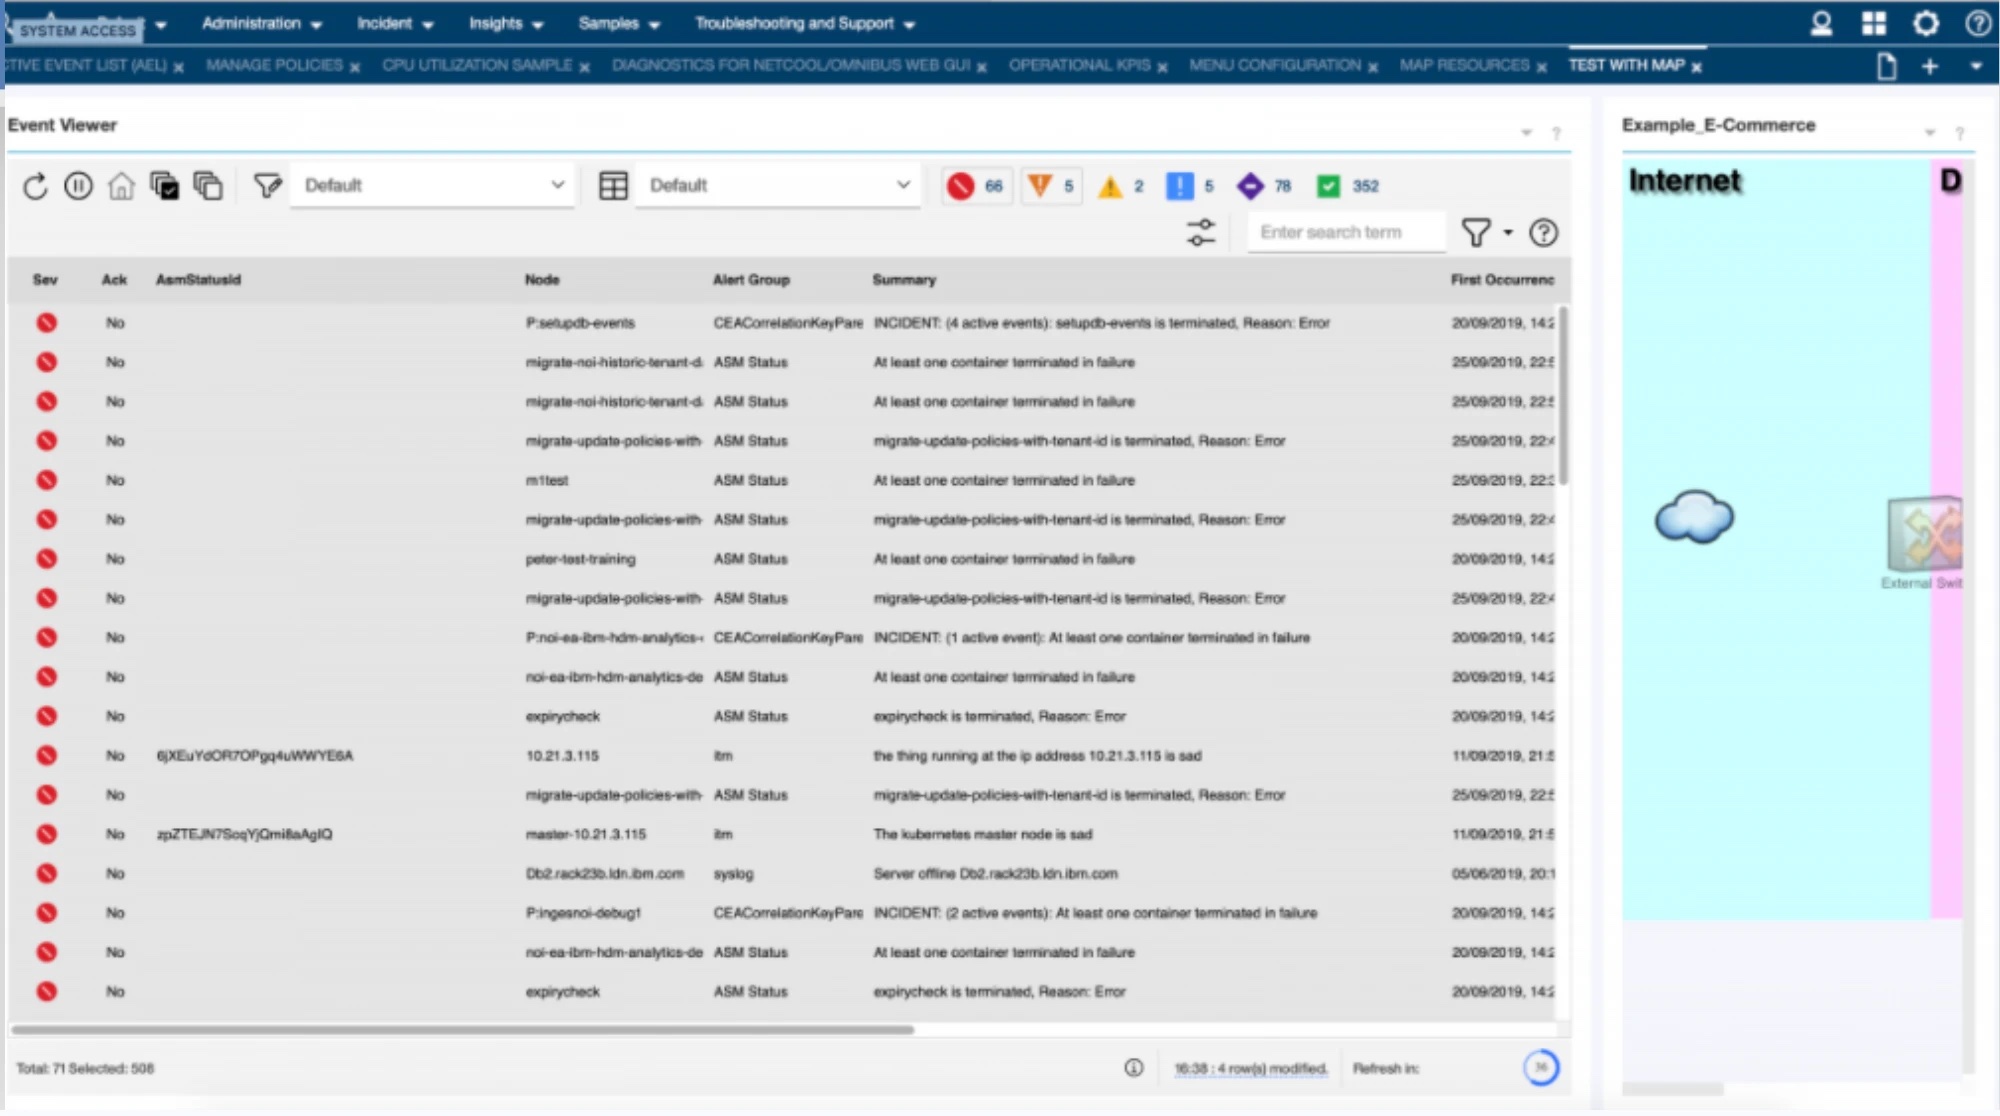
Task: Toggle indeterminate severity filter showing 78
Action: (x=1264, y=186)
